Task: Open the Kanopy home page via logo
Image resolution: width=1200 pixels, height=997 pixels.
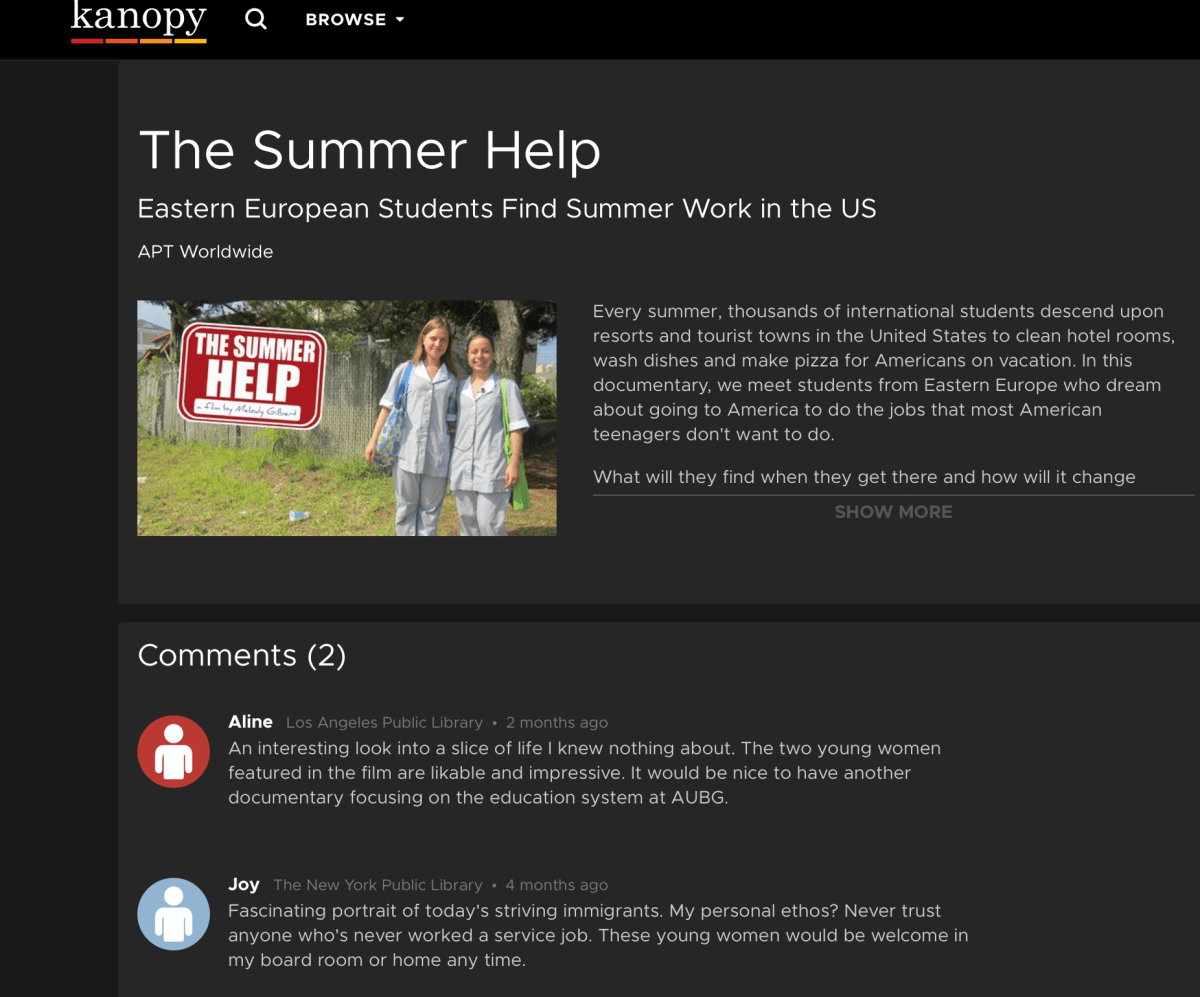Action: [x=138, y=20]
